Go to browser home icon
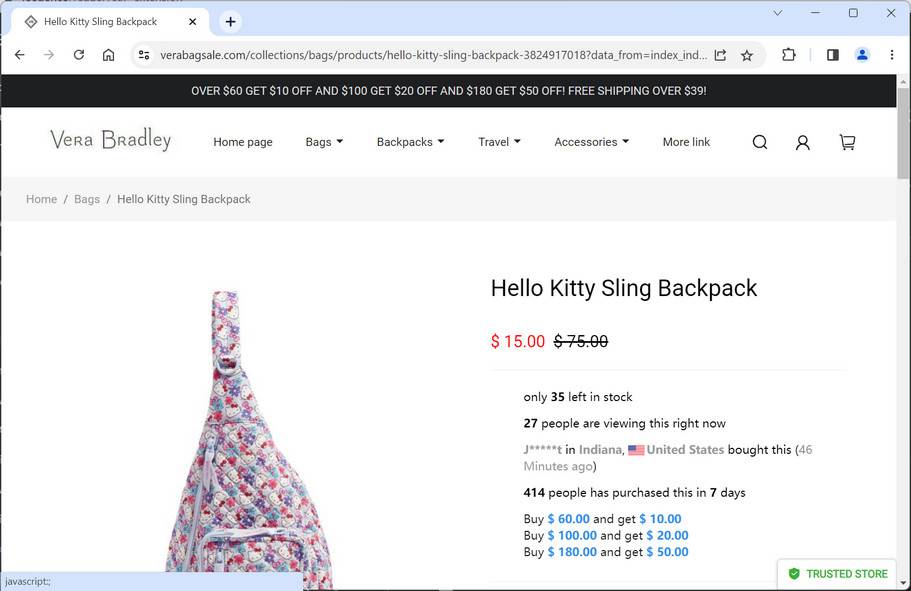The width and height of the screenshot is (911, 591). click(x=109, y=55)
